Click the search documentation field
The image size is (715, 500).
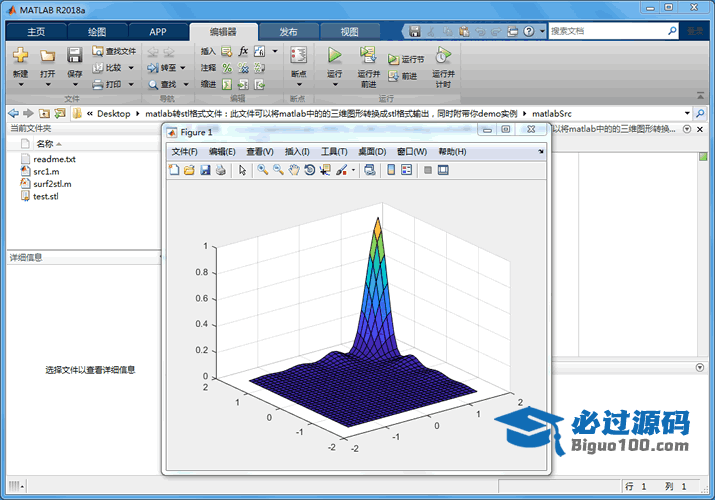pyautogui.click(x=608, y=31)
